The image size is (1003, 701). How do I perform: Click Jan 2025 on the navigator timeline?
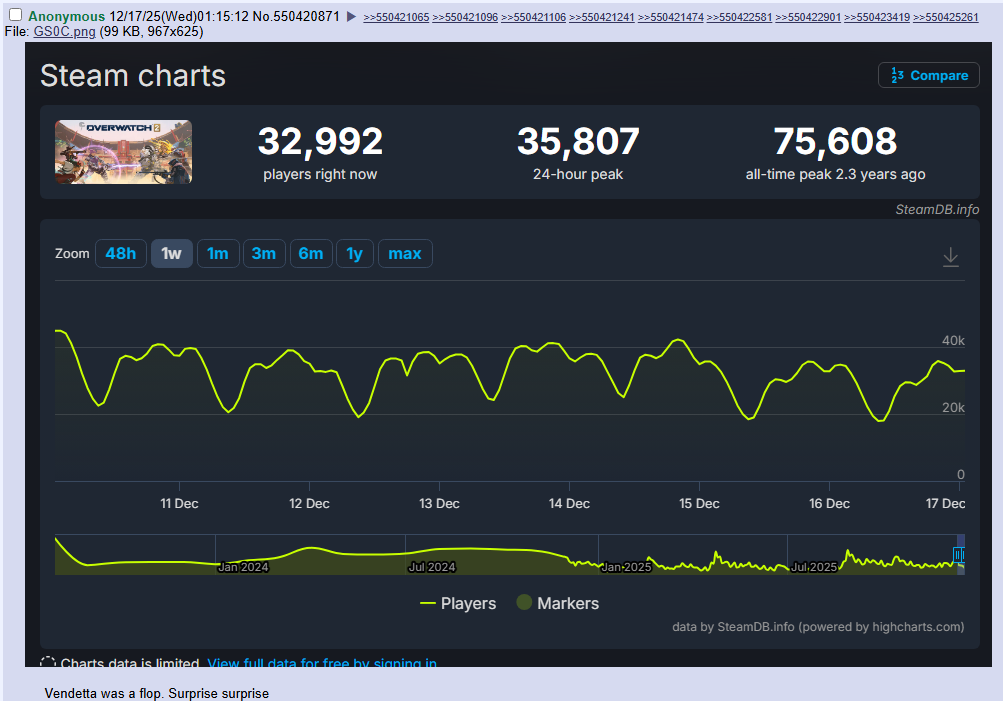626,567
